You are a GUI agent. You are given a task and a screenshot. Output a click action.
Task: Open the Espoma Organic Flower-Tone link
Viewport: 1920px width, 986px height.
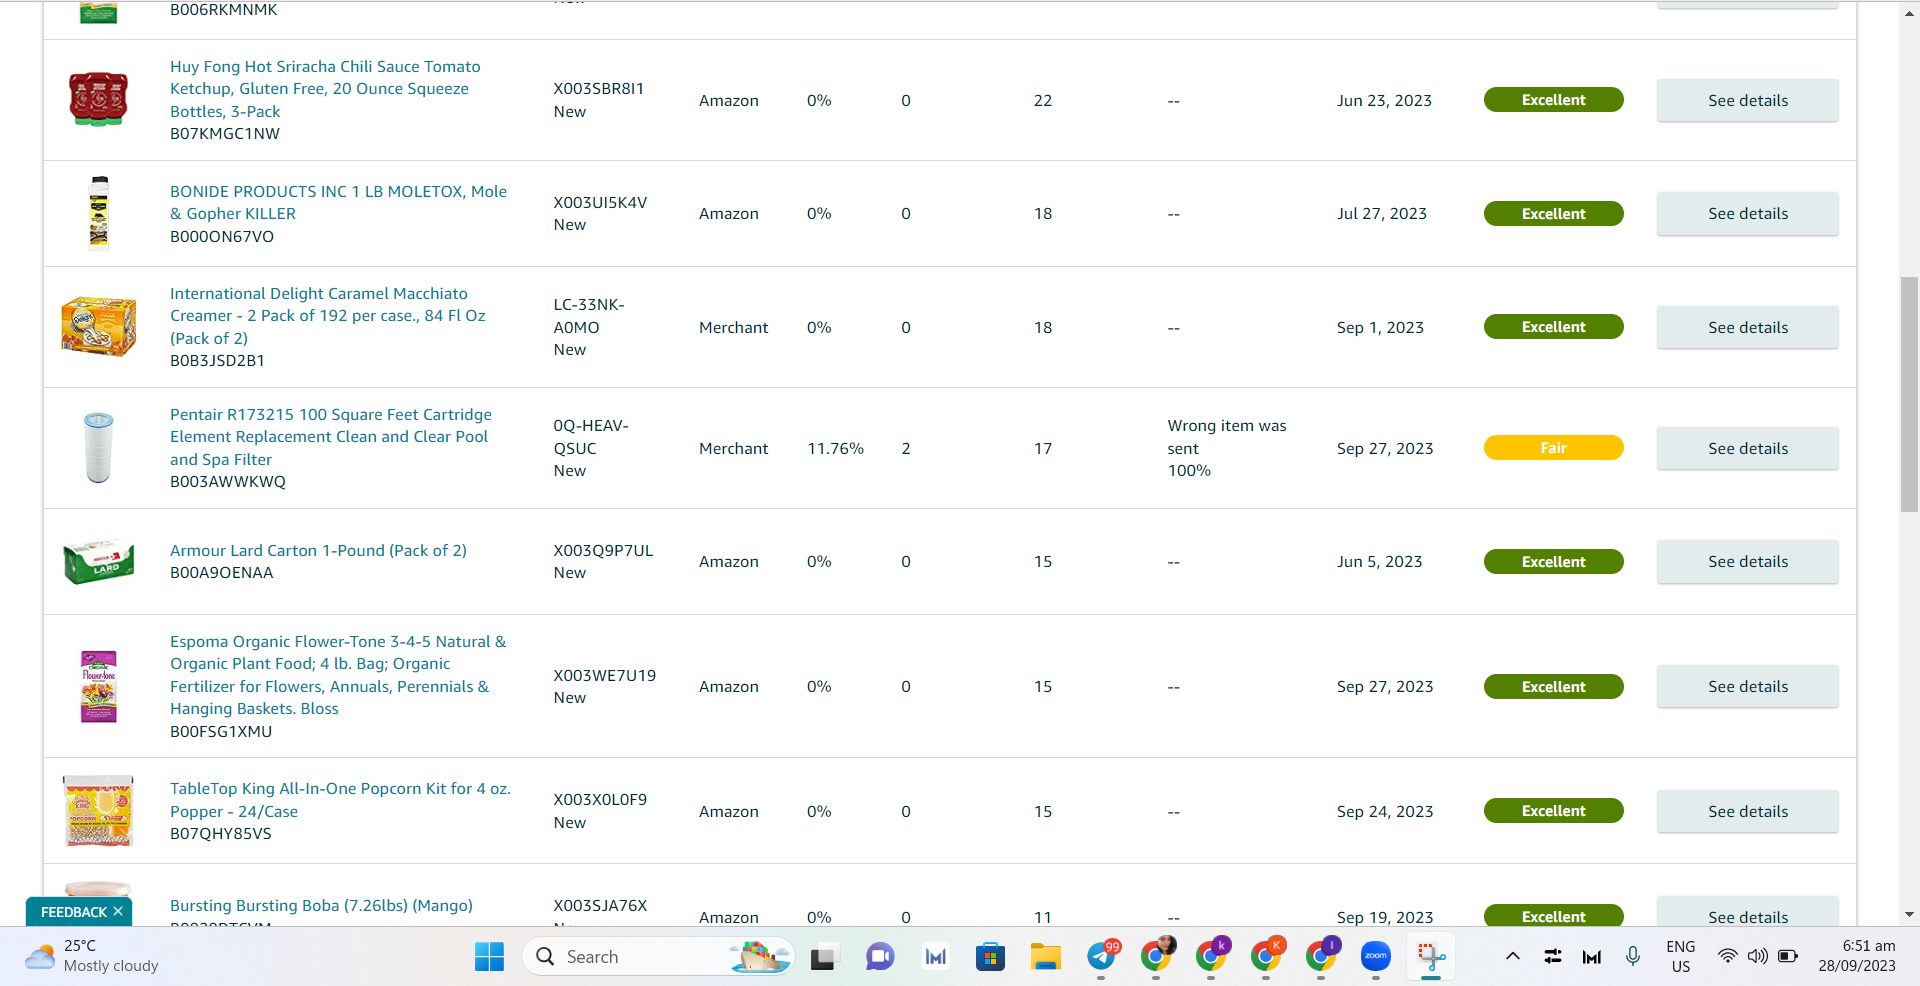338,675
